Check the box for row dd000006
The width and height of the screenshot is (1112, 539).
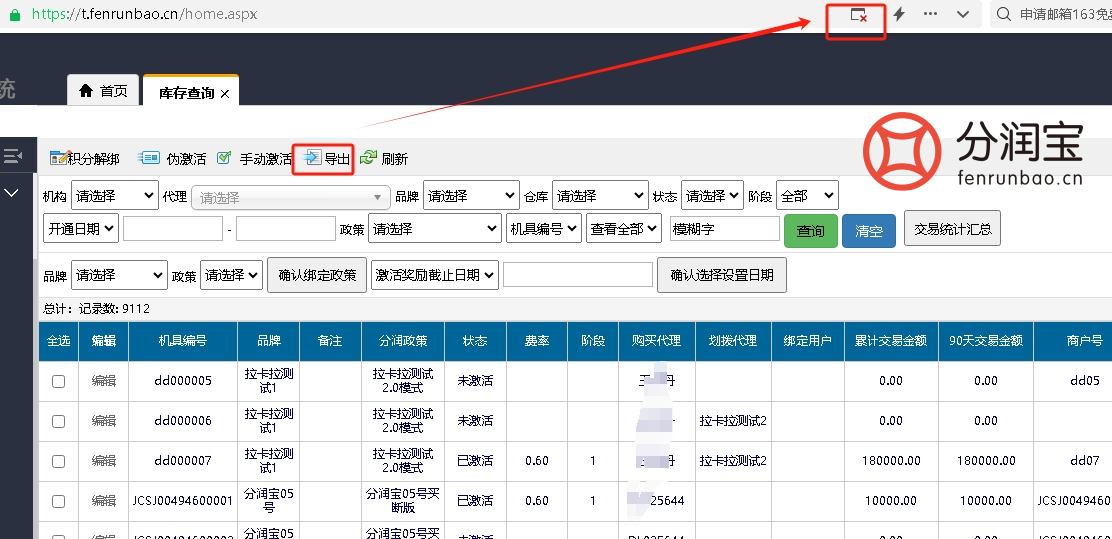pos(59,421)
